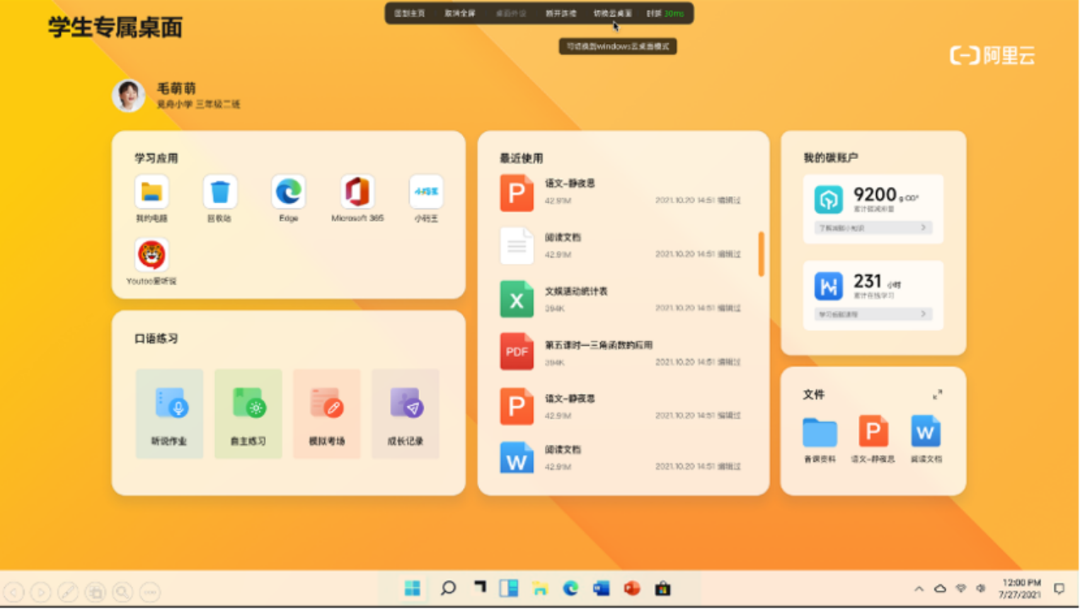Open Microsoft Store on taskbar
This screenshot has width=1080, height=609.
(663, 588)
